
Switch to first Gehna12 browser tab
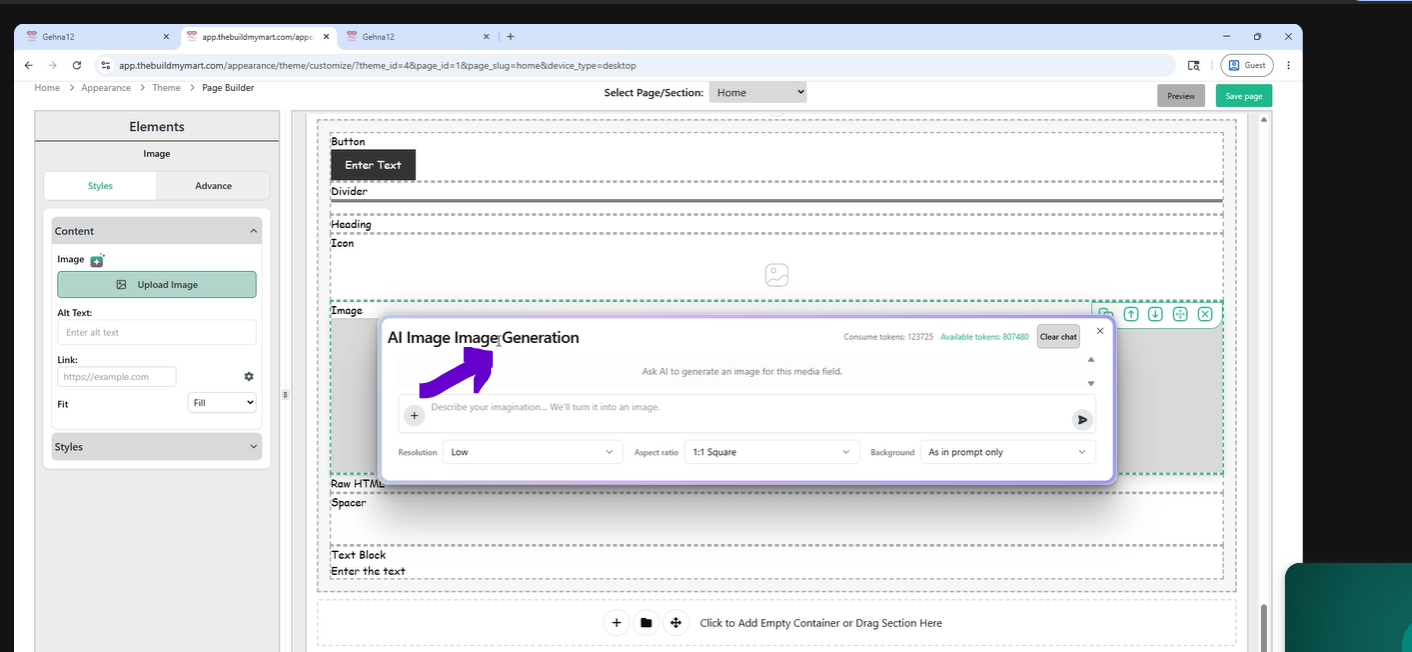pyautogui.click(x=98, y=37)
